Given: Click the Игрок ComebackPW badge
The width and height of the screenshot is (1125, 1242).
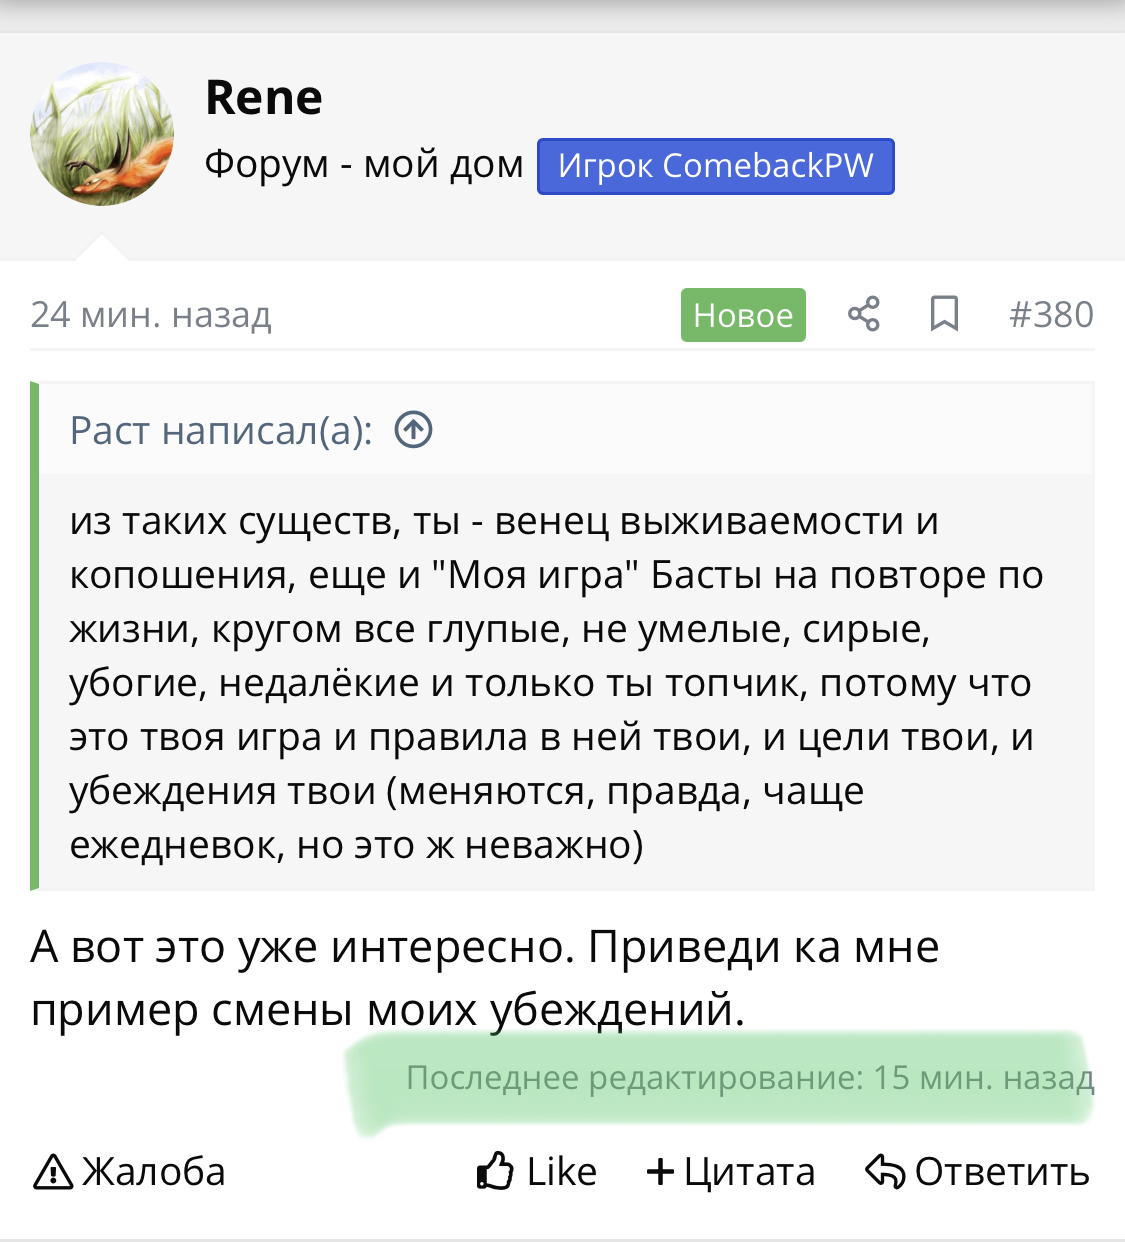Looking at the screenshot, I should pos(715,166).
